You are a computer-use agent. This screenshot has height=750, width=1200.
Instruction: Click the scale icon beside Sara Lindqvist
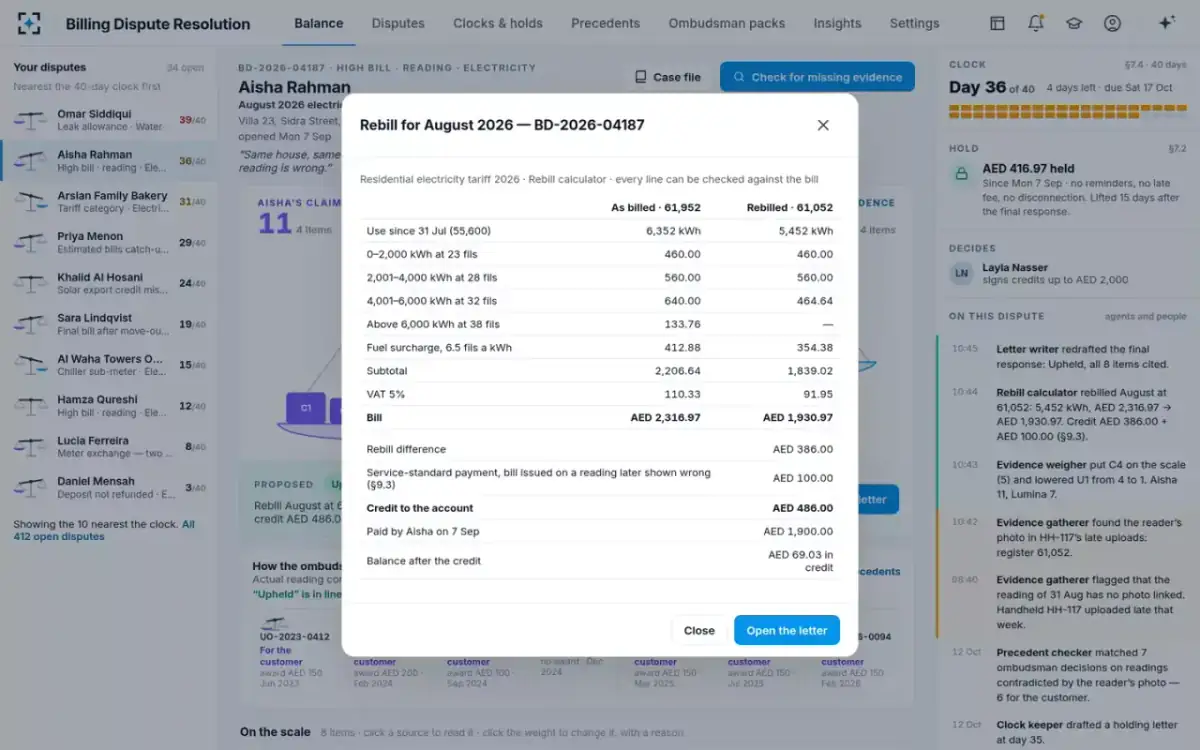click(x=29, y=325)
